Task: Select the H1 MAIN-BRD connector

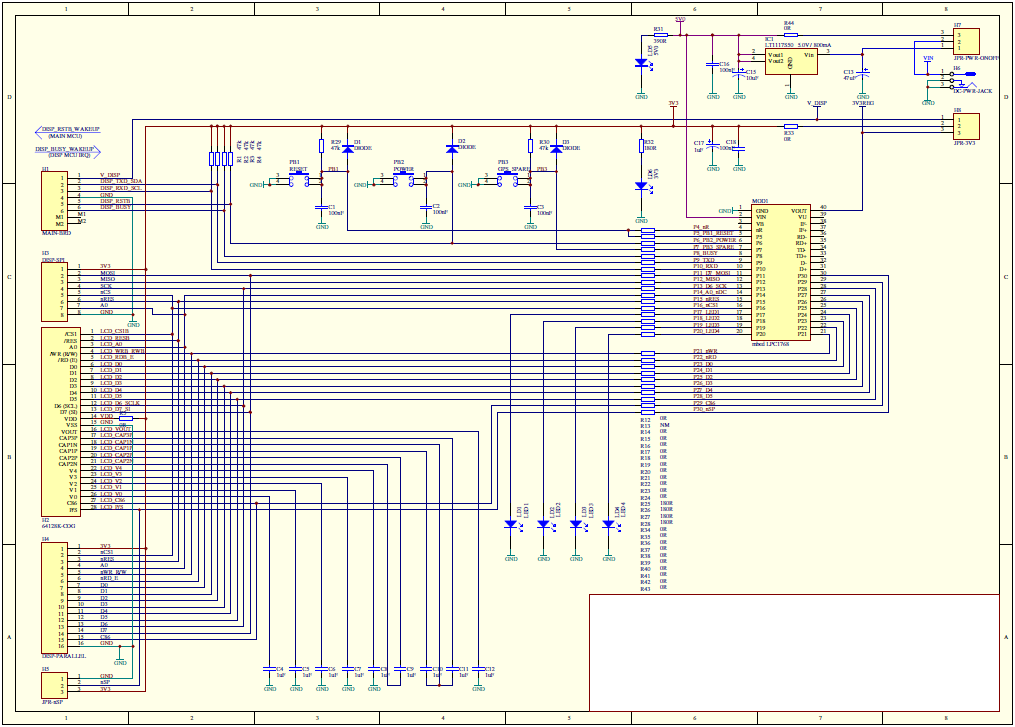Action: click(x=54, y=202)
